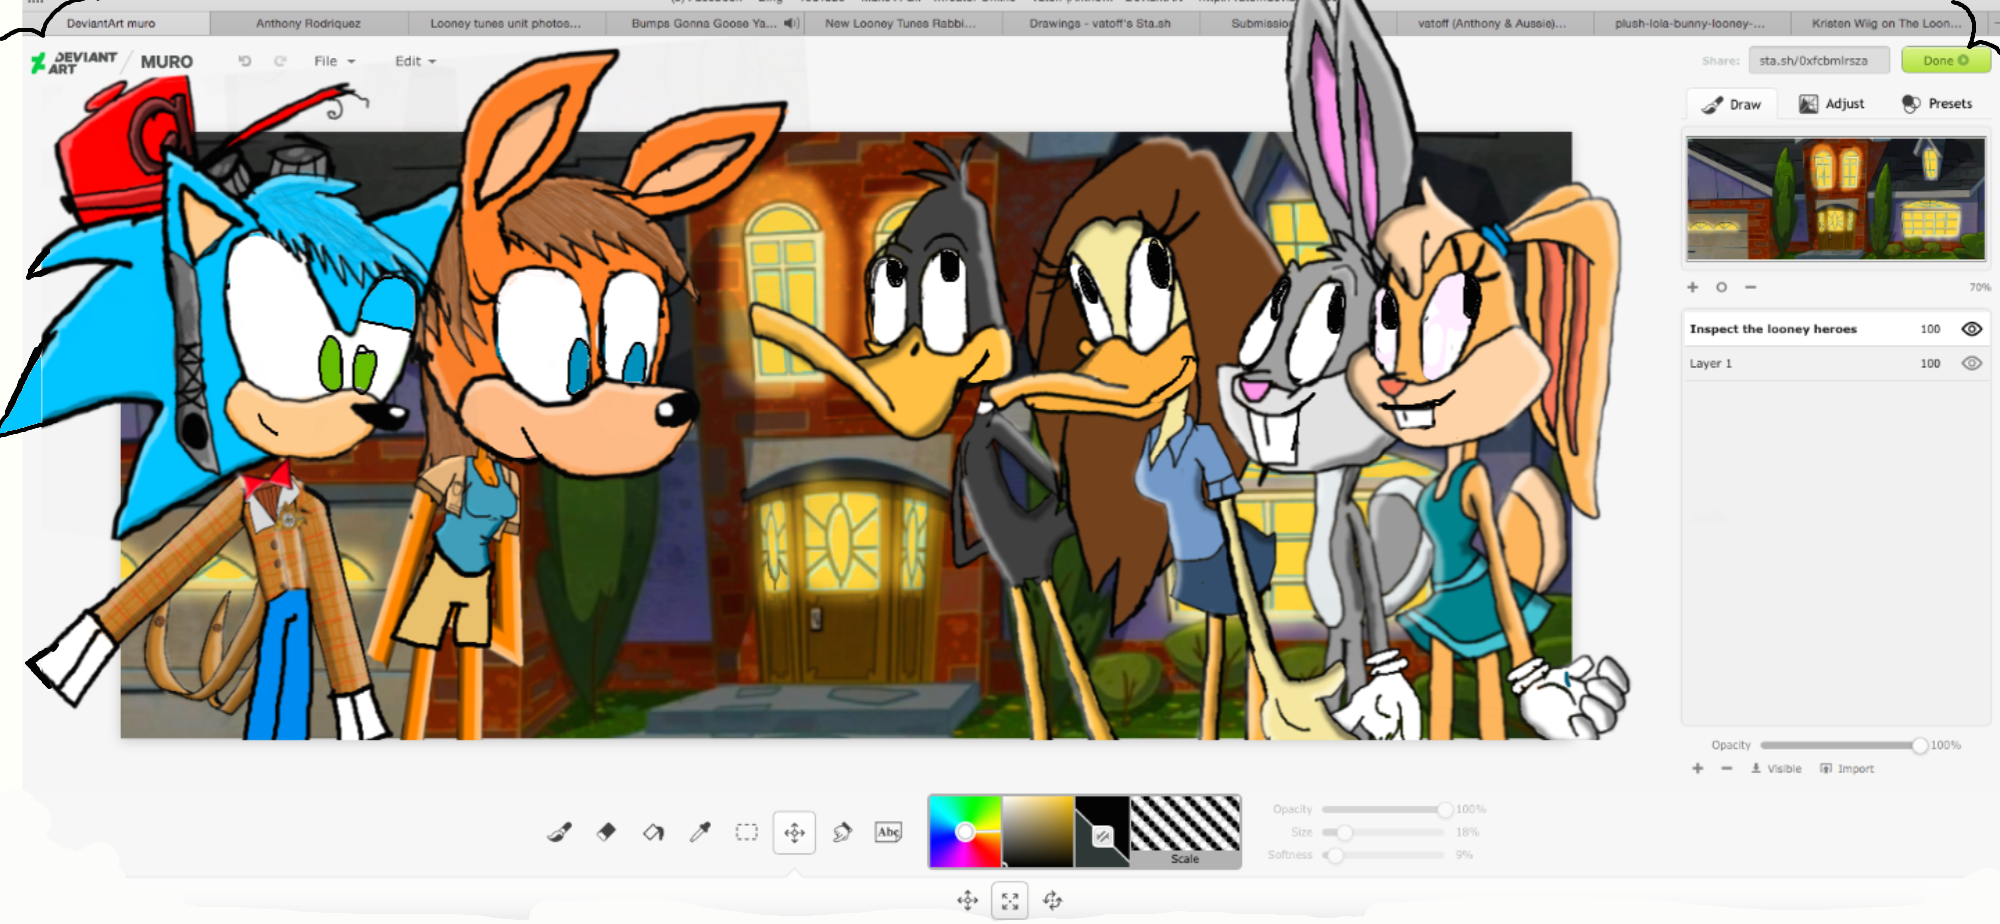Select the Brush tool
Viewport: 2000px width, 924px height.
(x=559, y=832)
